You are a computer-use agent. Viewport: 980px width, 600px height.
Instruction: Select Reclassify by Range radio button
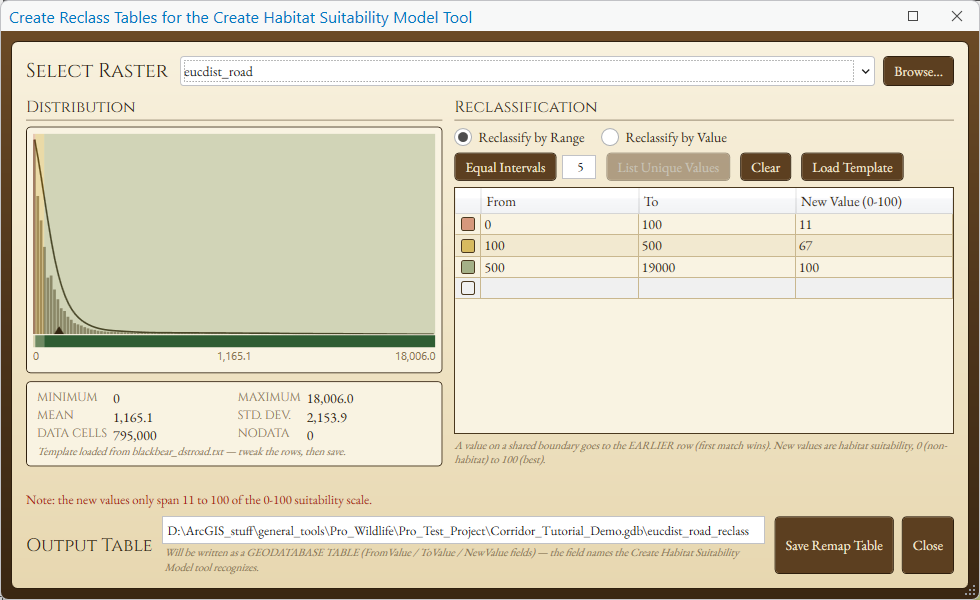pos(462,137)
